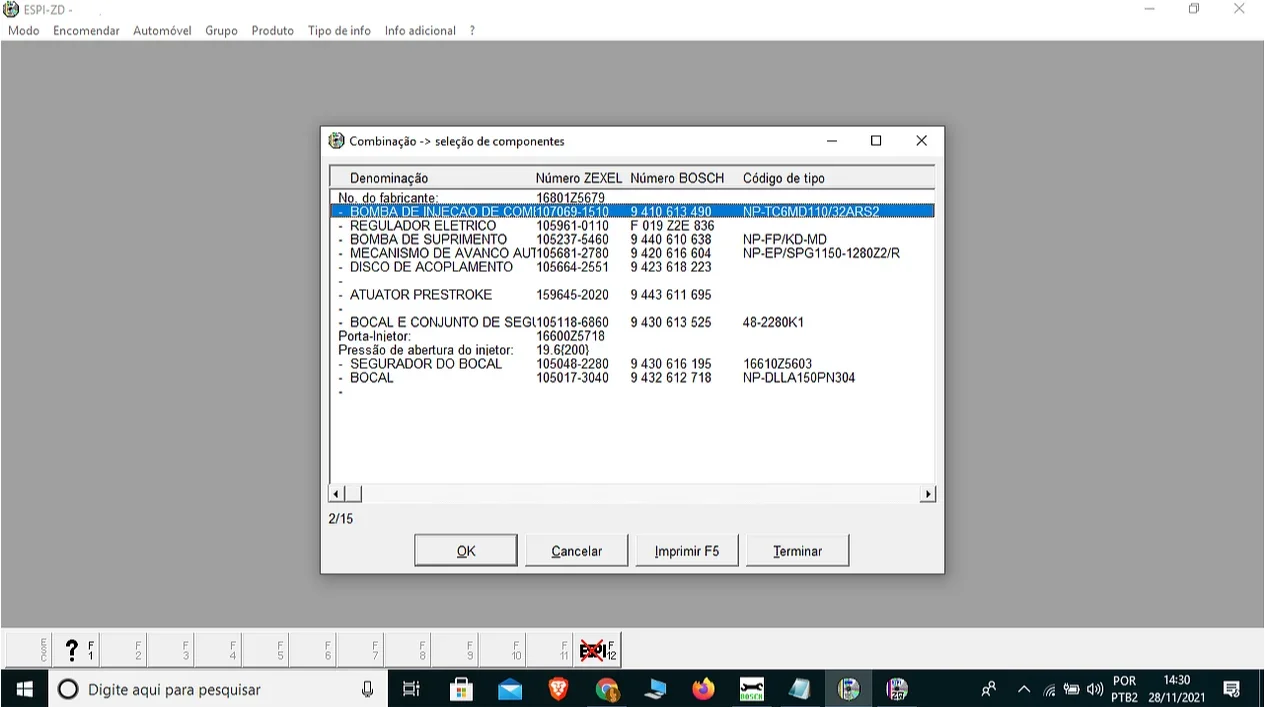The height and width of the screenshot is (707, 1265).
Task: Open the Tipo de info menu
Action: [x=339, y=31]
